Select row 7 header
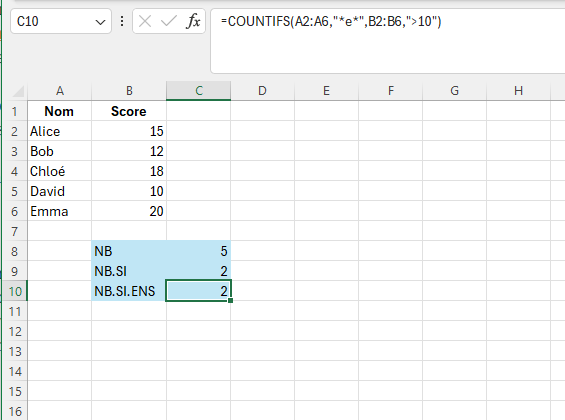The height and width of the screenshot is (420, 565). pos(14,231)
